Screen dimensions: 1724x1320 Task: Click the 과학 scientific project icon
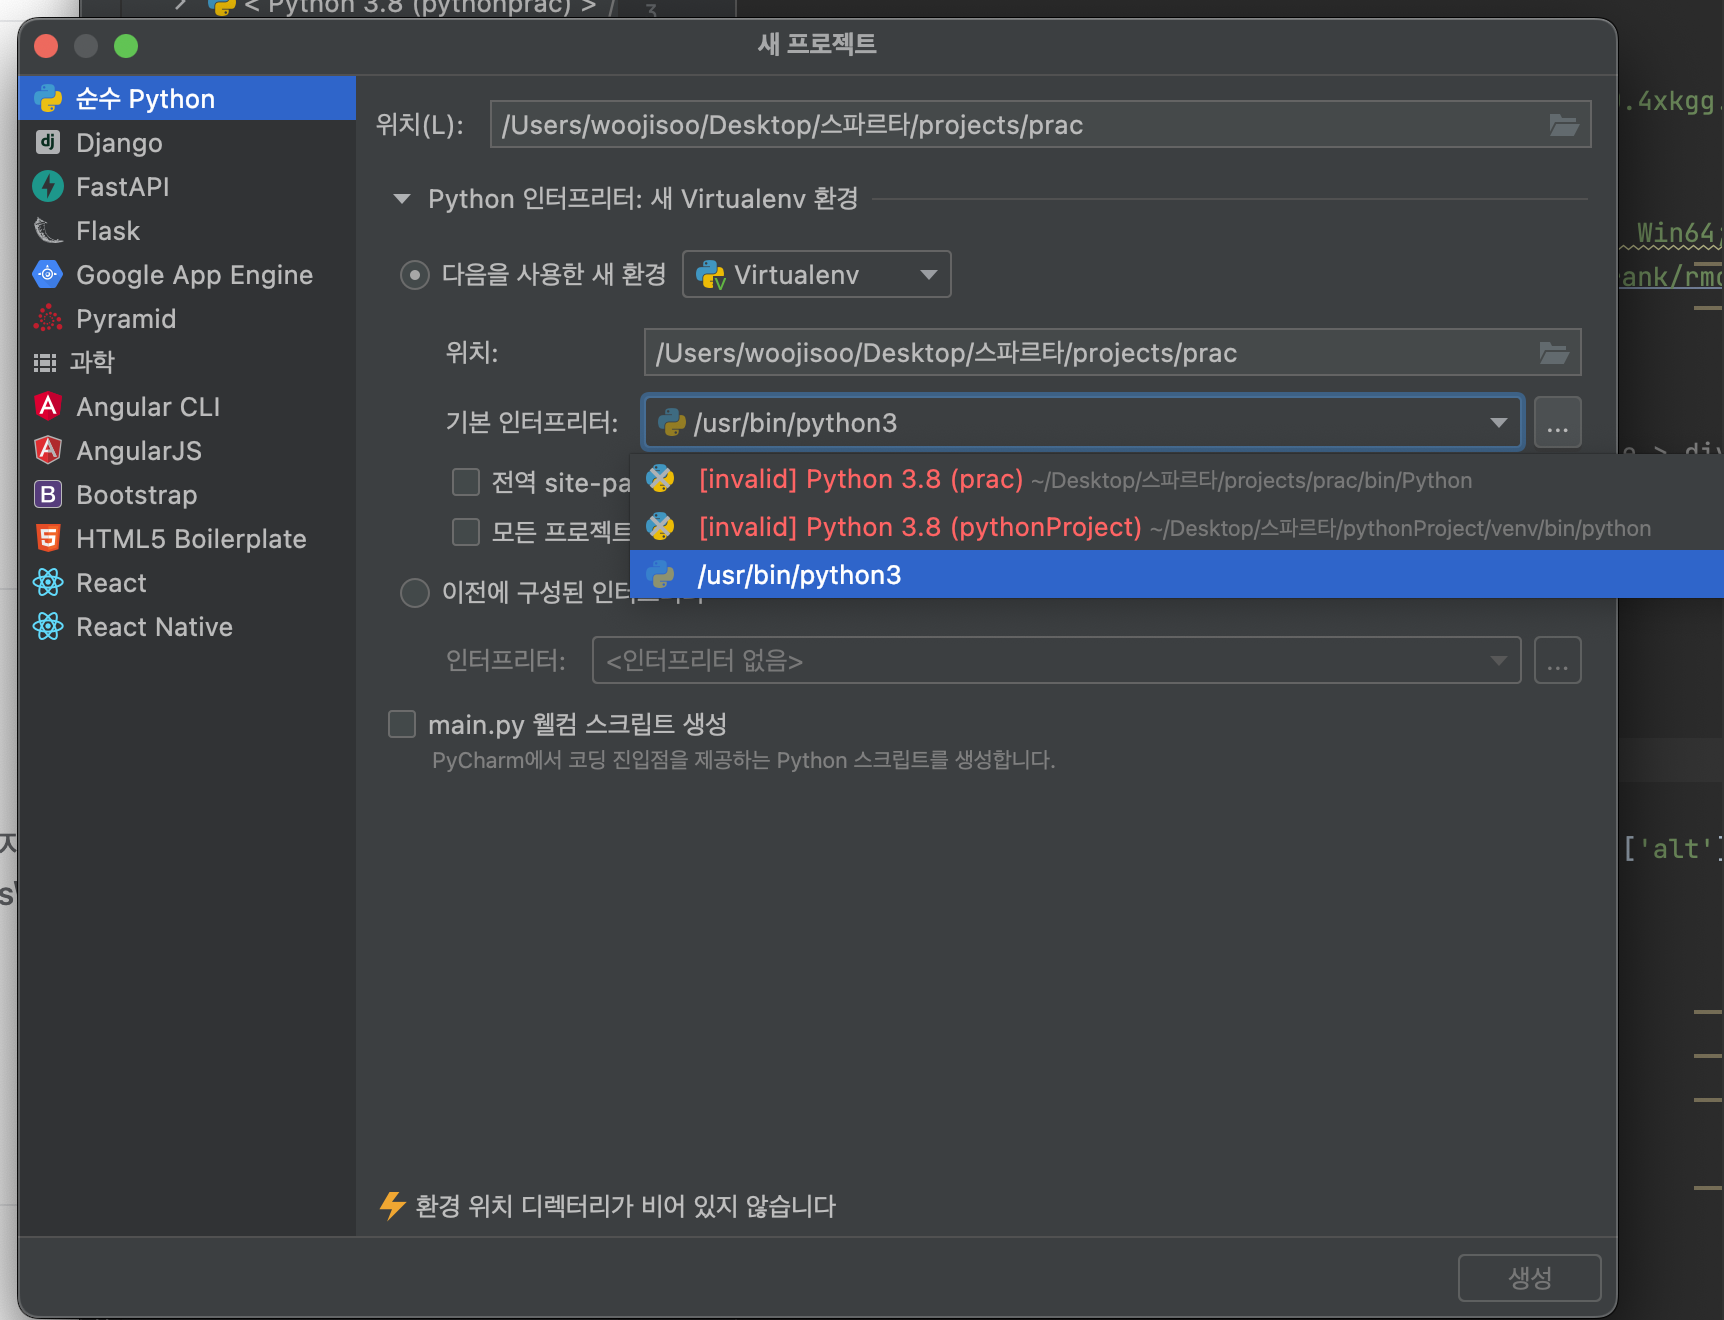(45, 362)
